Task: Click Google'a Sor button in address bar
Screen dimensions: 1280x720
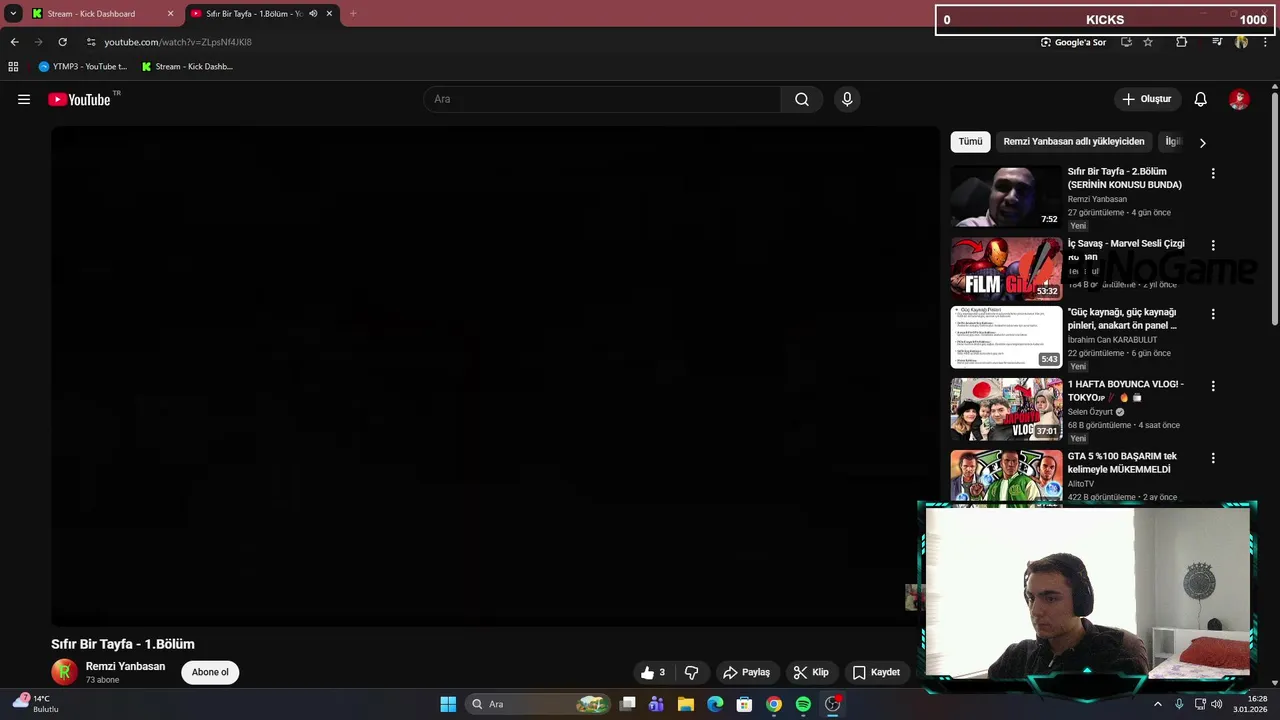Action: 1073,42
